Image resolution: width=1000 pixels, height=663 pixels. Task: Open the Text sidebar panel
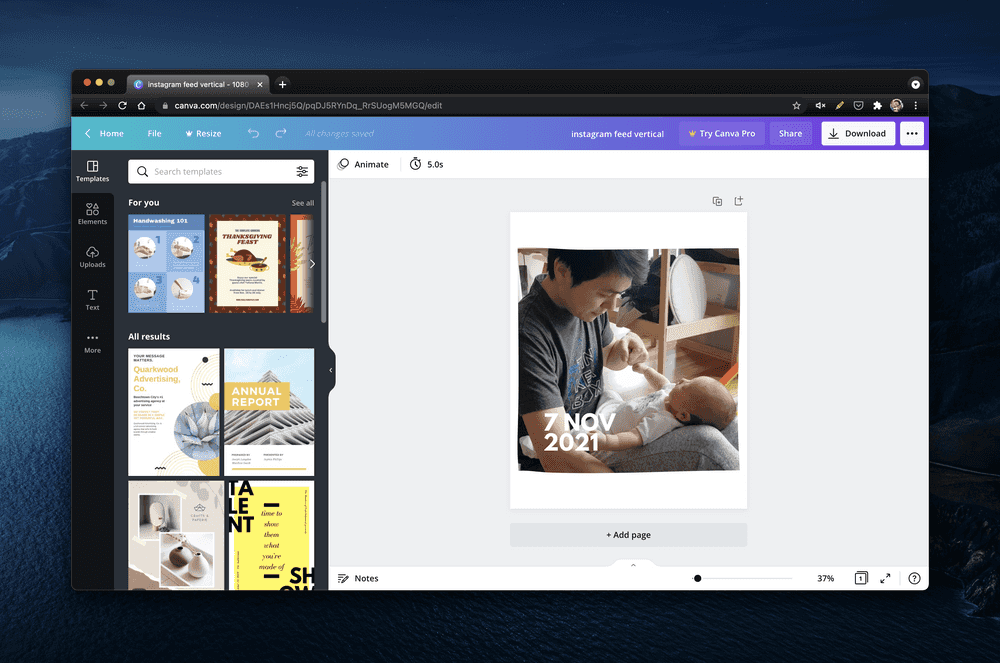92,299
